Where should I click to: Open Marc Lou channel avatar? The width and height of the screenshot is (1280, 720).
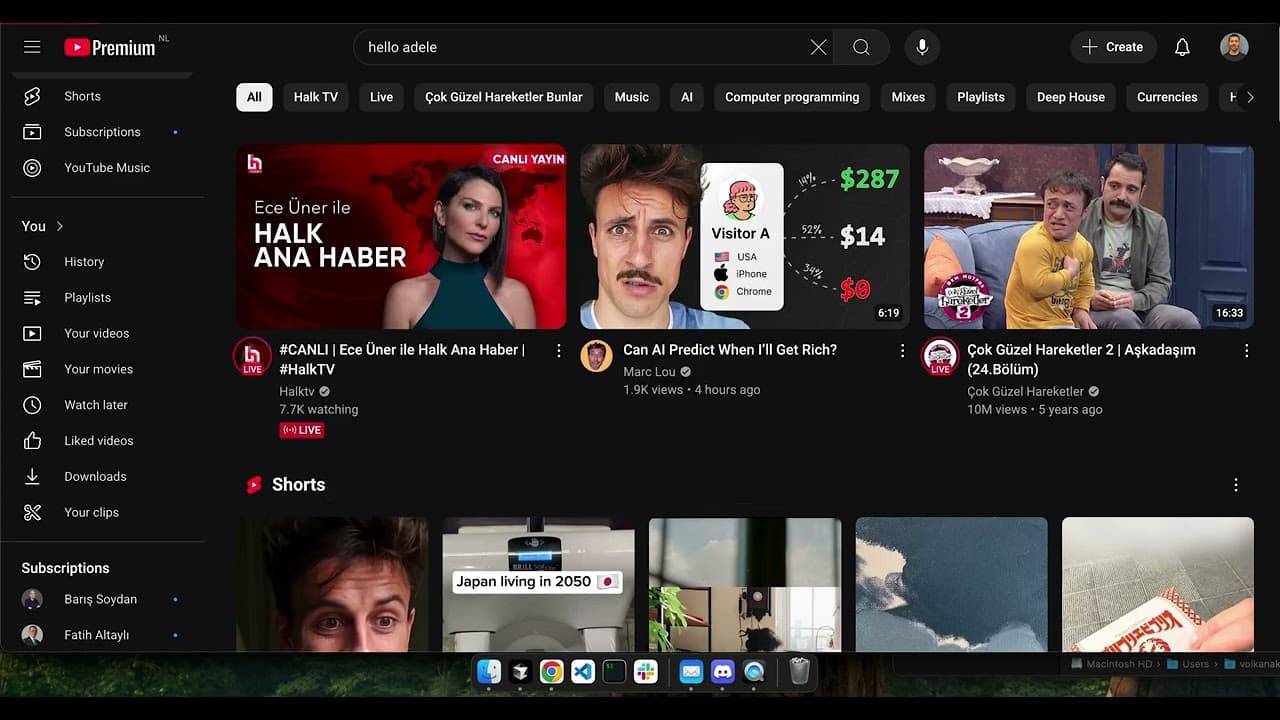[x=596, y=356]
